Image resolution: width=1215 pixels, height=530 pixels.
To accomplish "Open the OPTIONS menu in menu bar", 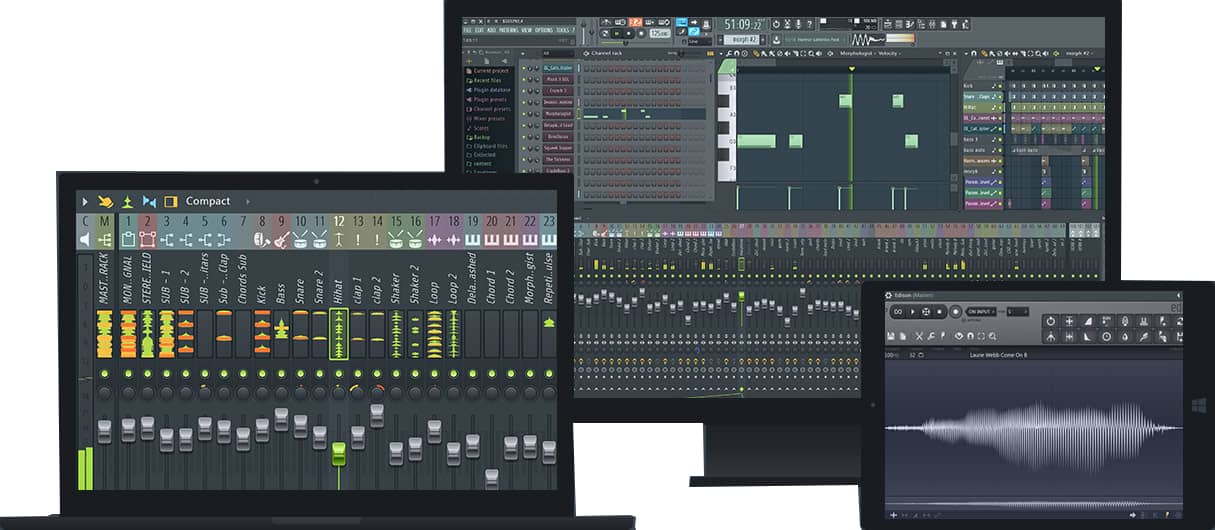I will [x=543, y=30].
